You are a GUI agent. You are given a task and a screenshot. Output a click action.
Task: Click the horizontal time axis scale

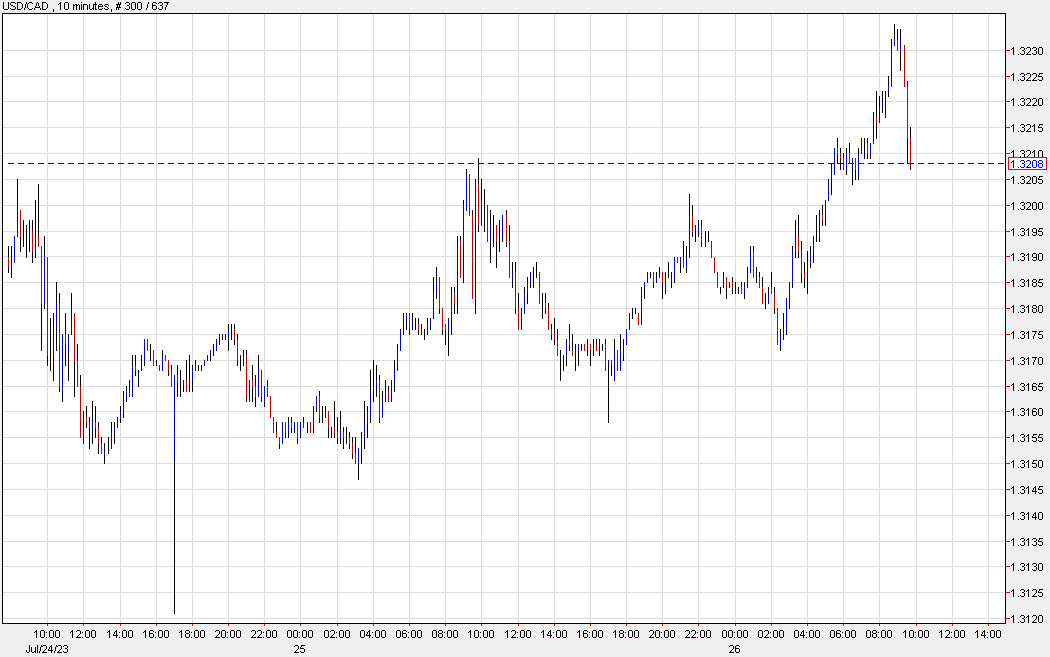[500, 633]
